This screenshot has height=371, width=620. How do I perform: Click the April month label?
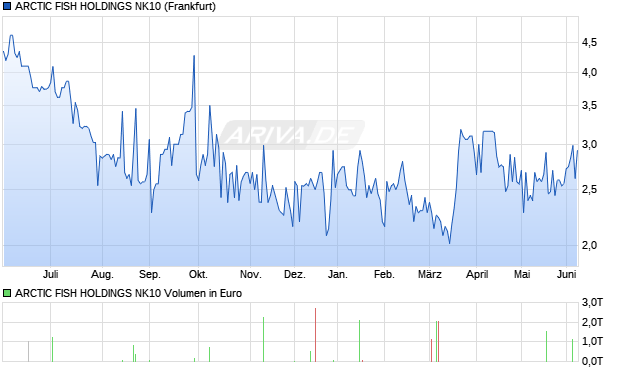click(x=477, y=274)
